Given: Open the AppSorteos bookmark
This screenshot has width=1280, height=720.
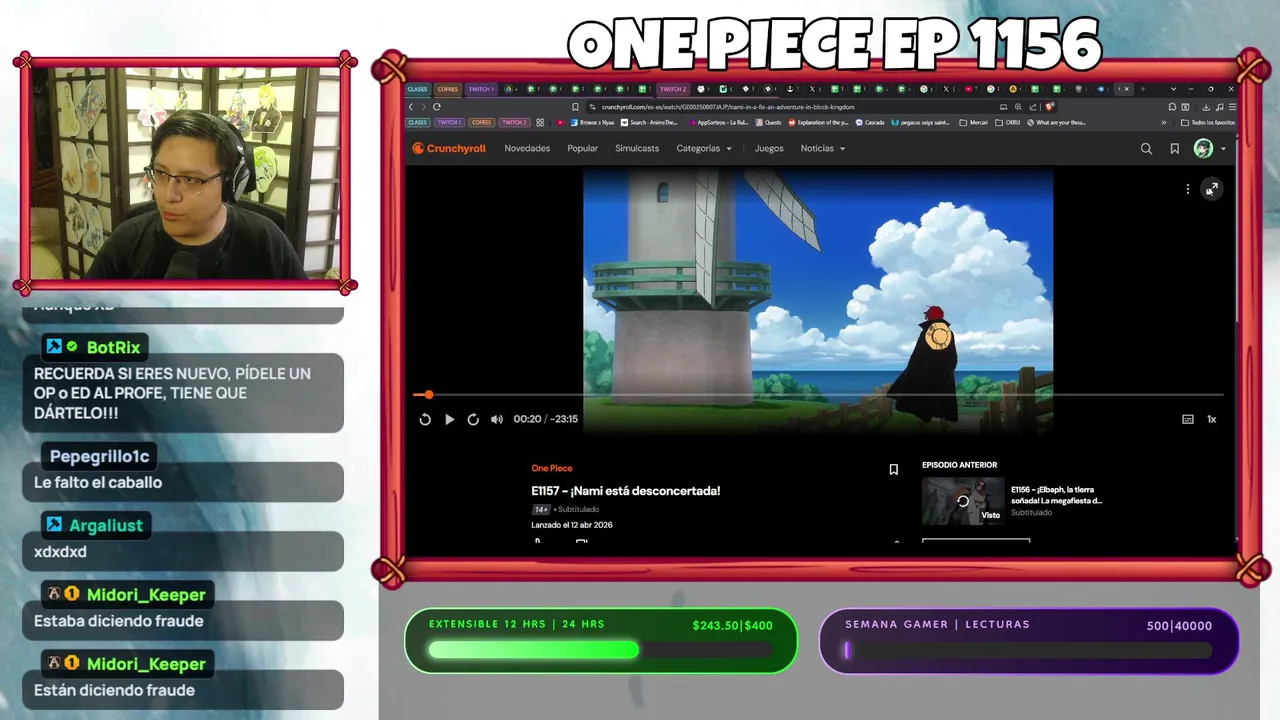Looking at the screenshot, I should pyautogui.click(x=719, y=122).
